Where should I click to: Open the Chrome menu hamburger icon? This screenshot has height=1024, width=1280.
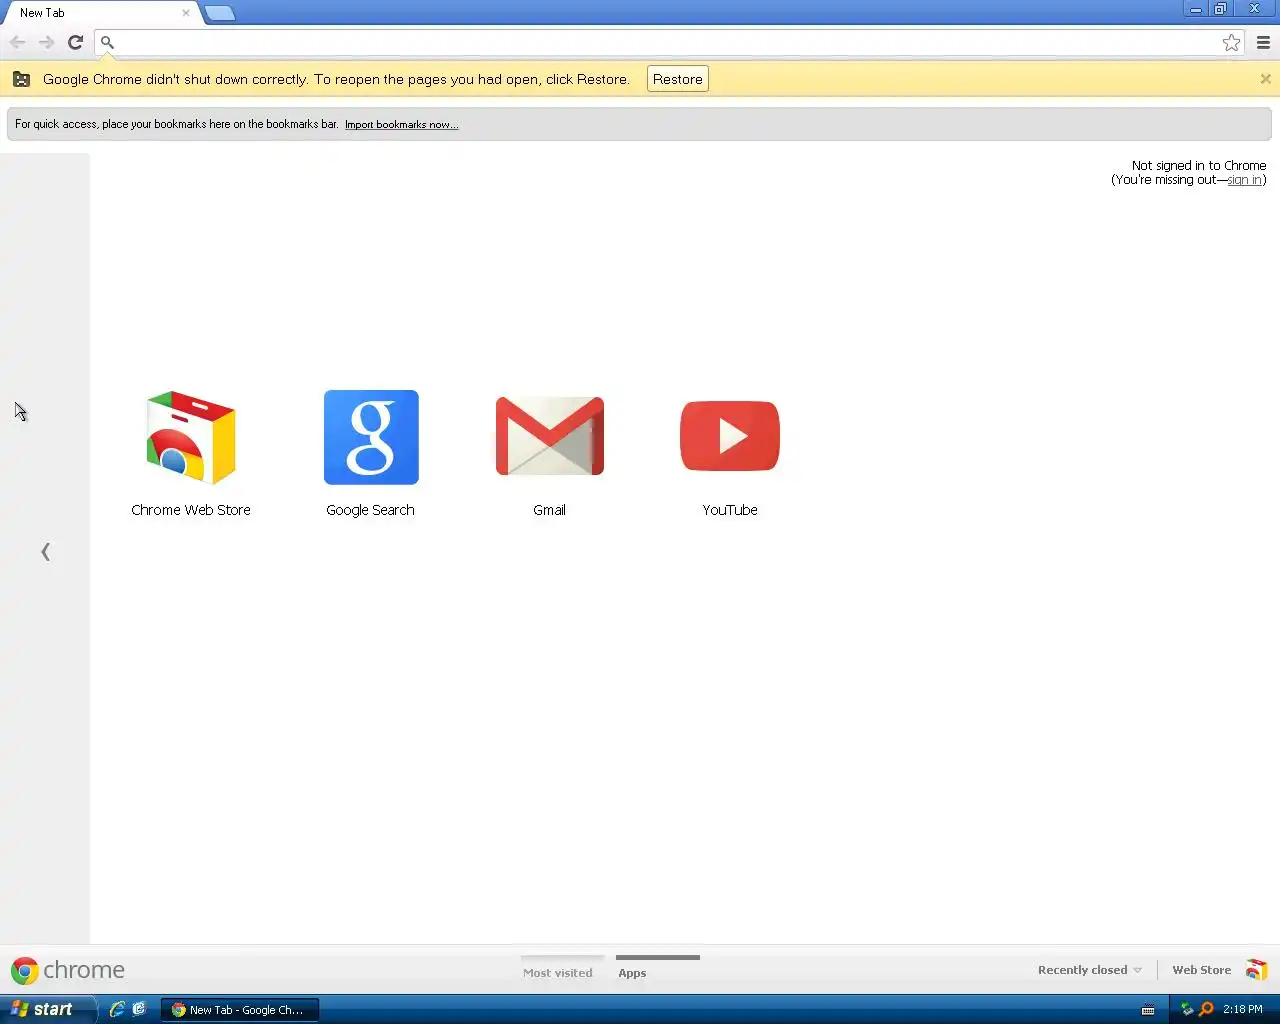tap(1263, 42)
